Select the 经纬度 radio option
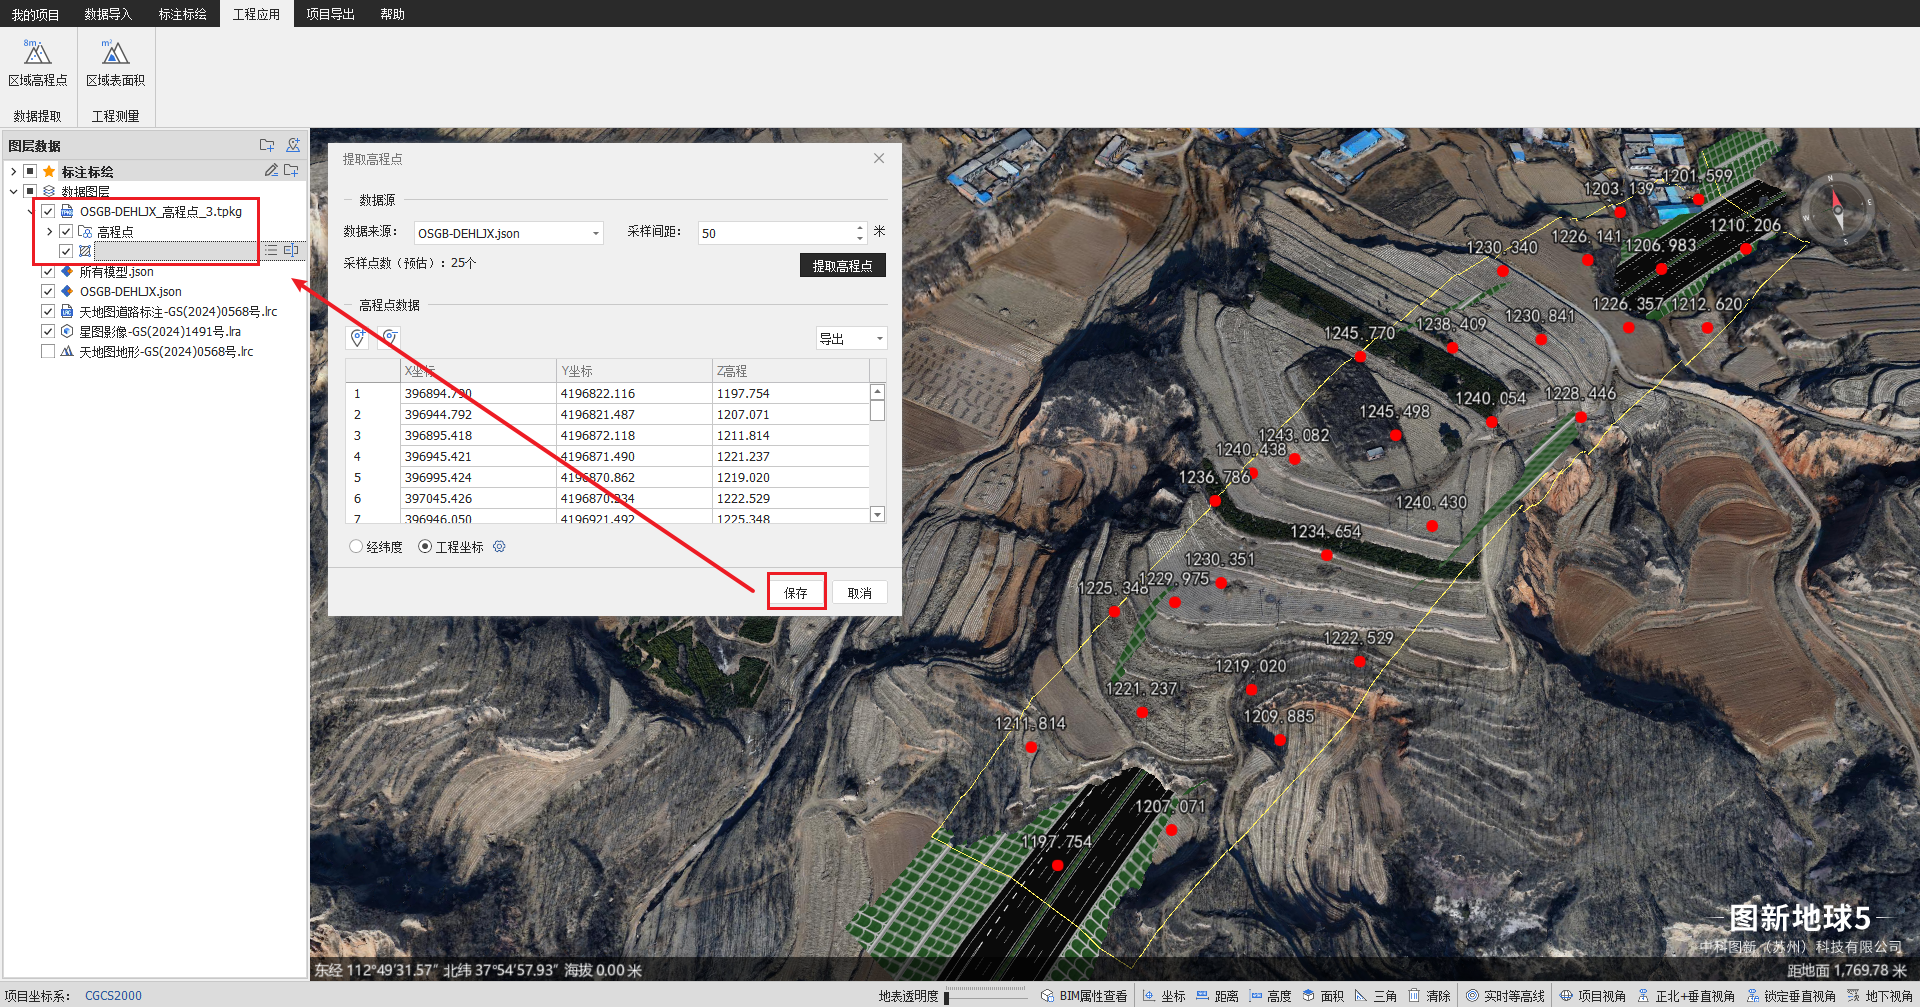1920x1007 pixels. 356,547
